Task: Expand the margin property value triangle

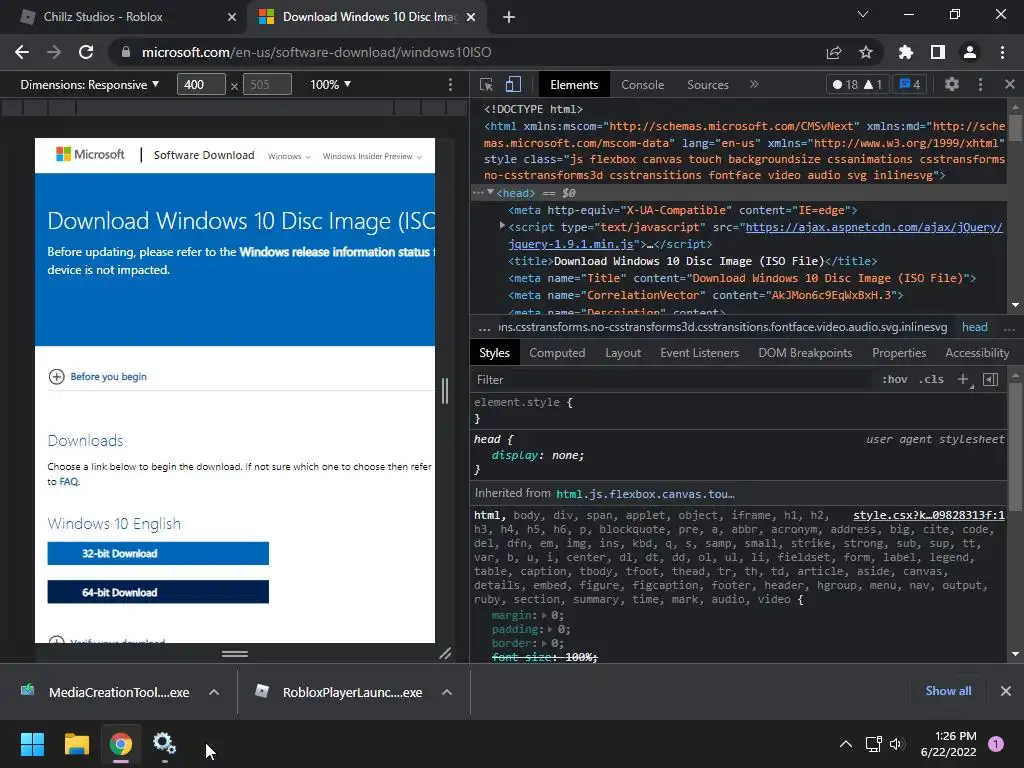Action: point(543,615)
